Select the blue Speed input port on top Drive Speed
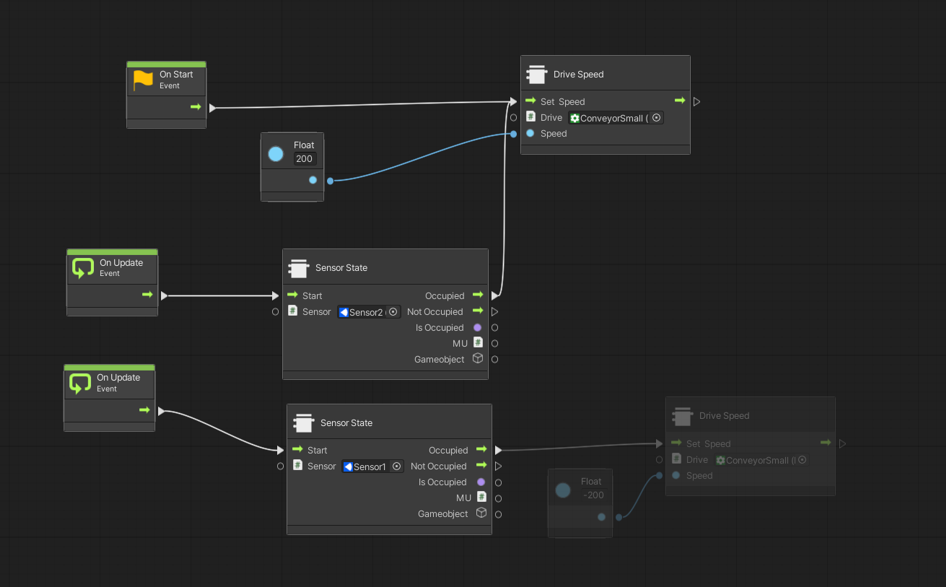 [530, 133]
